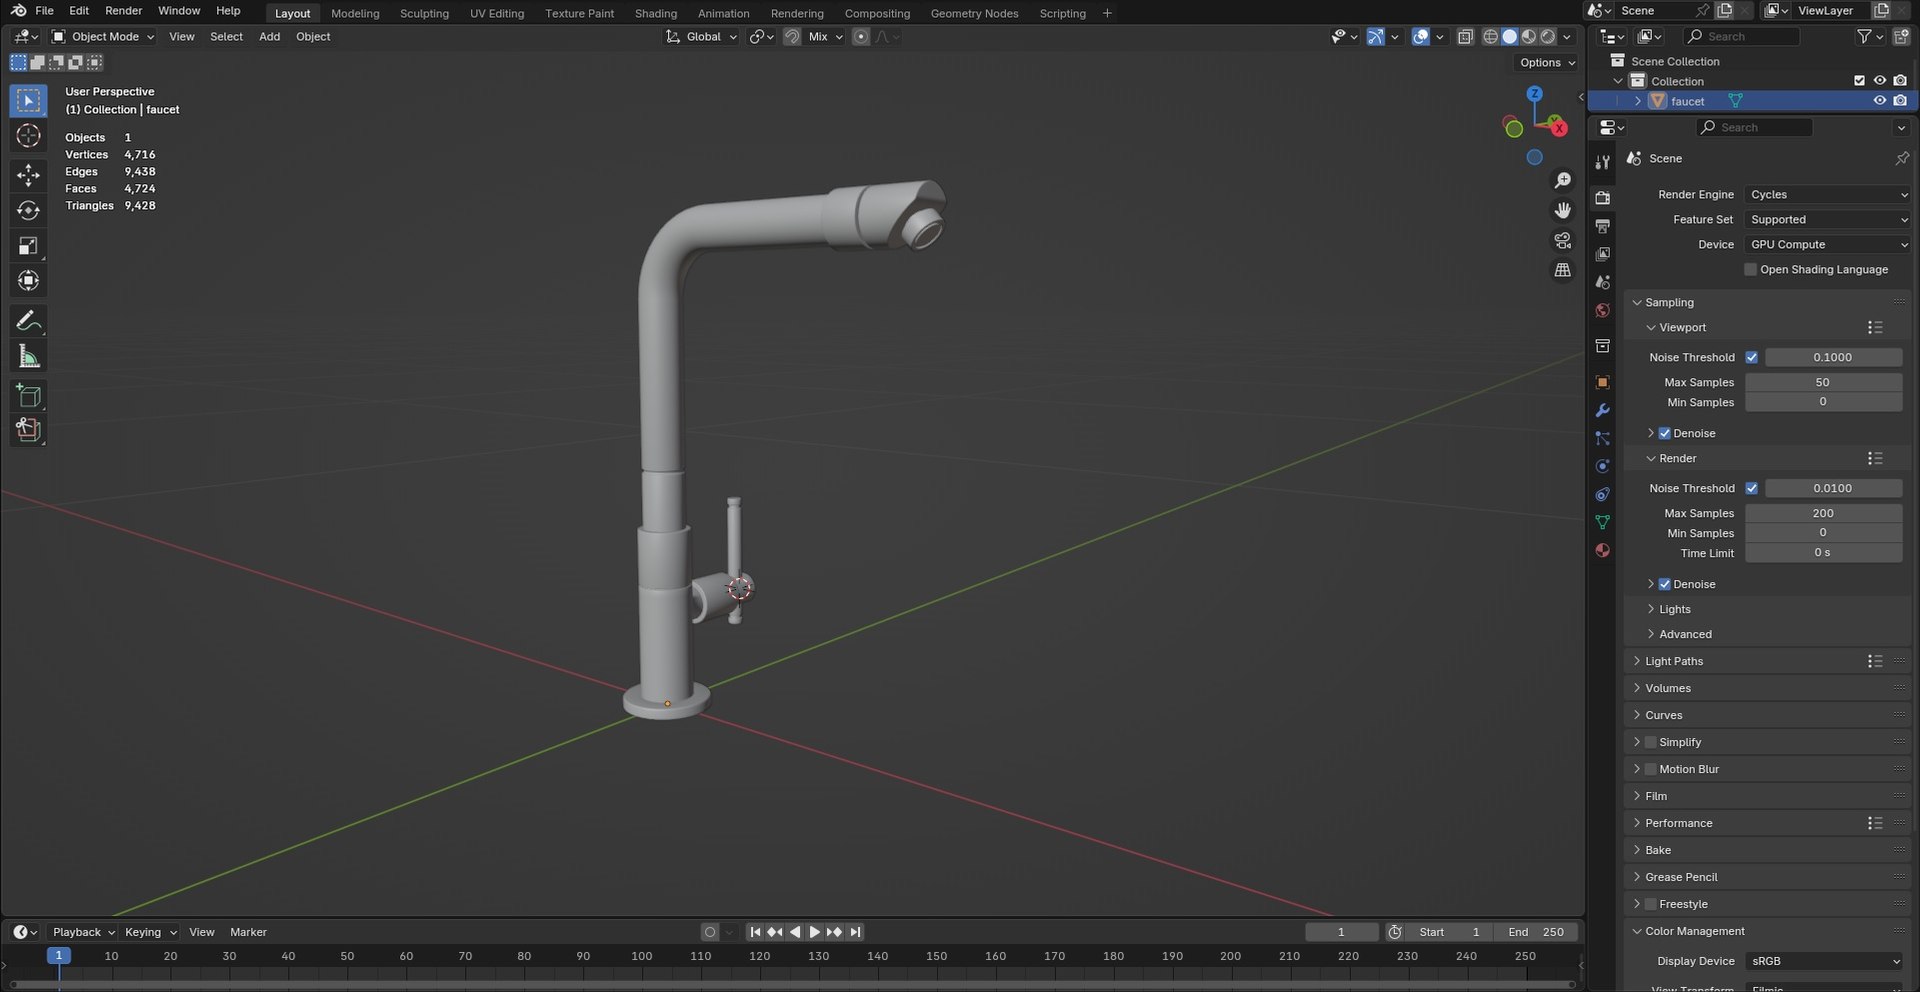Click the pan view hand icon
This screenshot has height=992, width=1920.
[x=1562, y=210]
